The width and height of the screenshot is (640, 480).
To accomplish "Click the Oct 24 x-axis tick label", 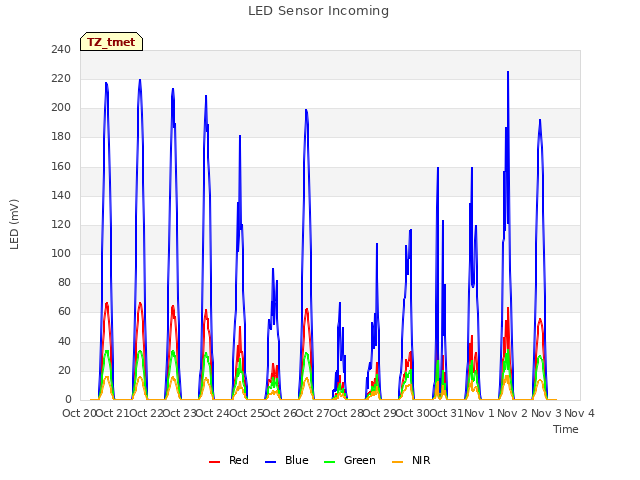I will 213,413.
